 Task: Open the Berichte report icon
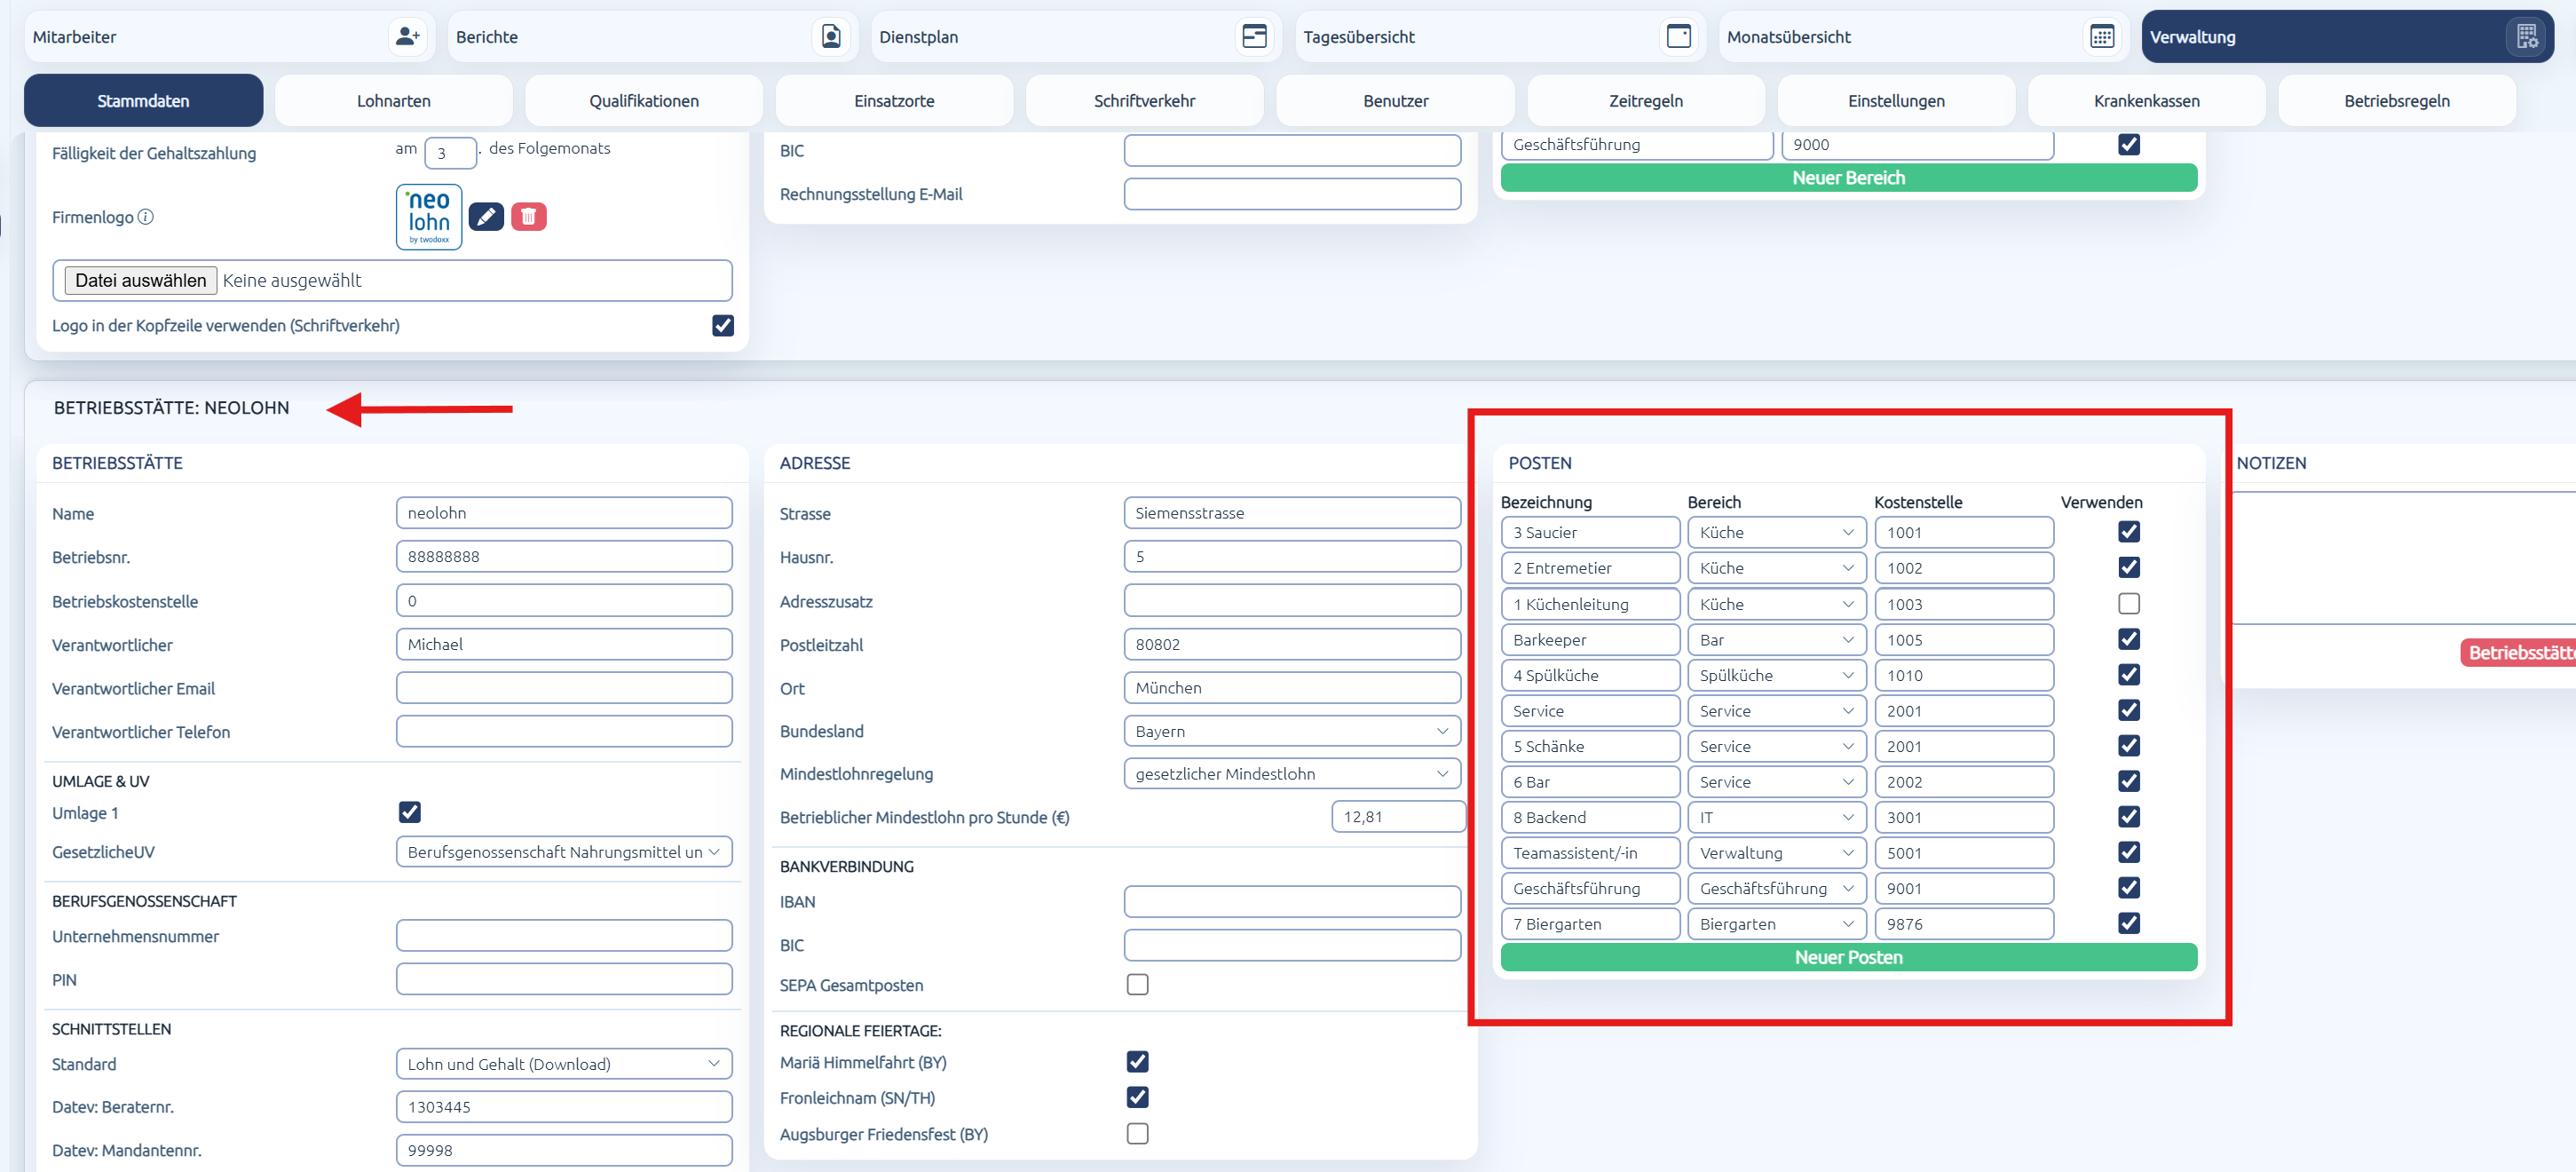point(831,37)
